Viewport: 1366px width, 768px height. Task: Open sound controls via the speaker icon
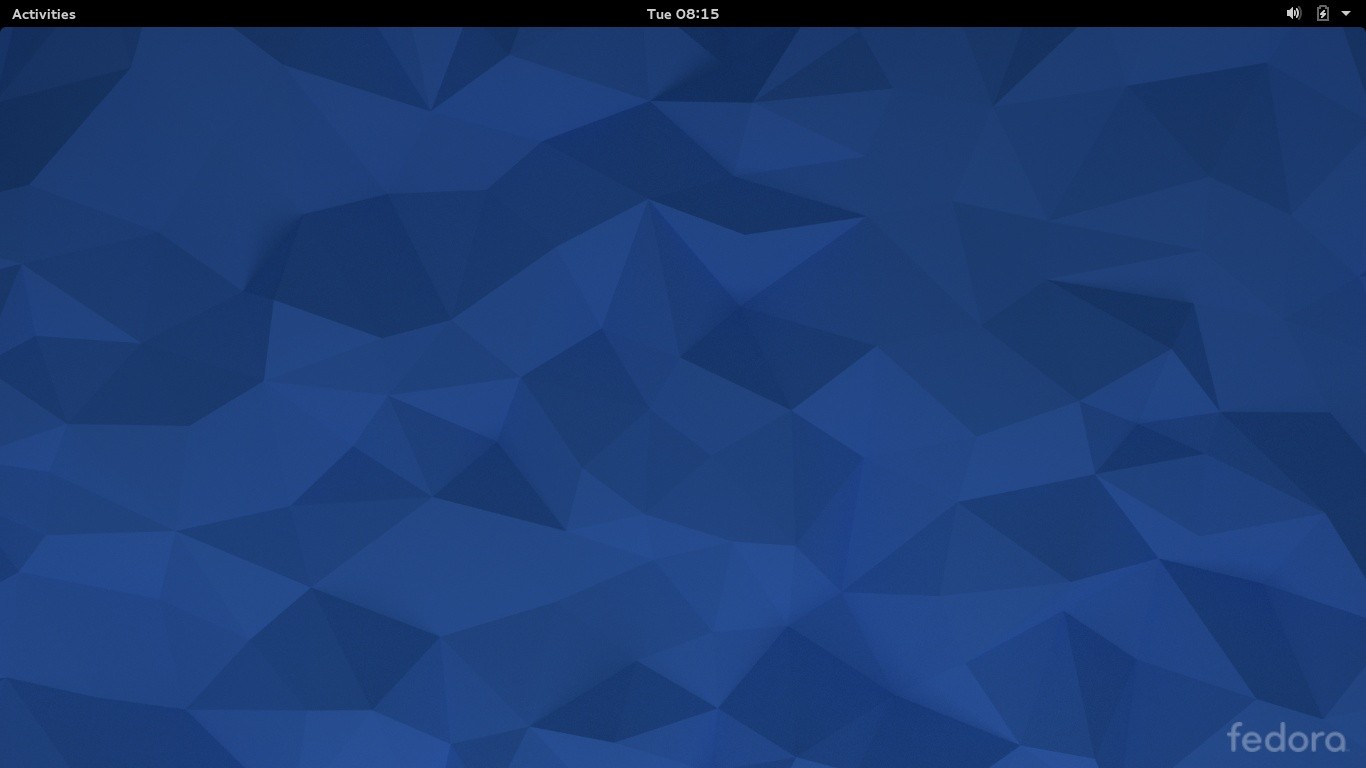click(1293, 14)
